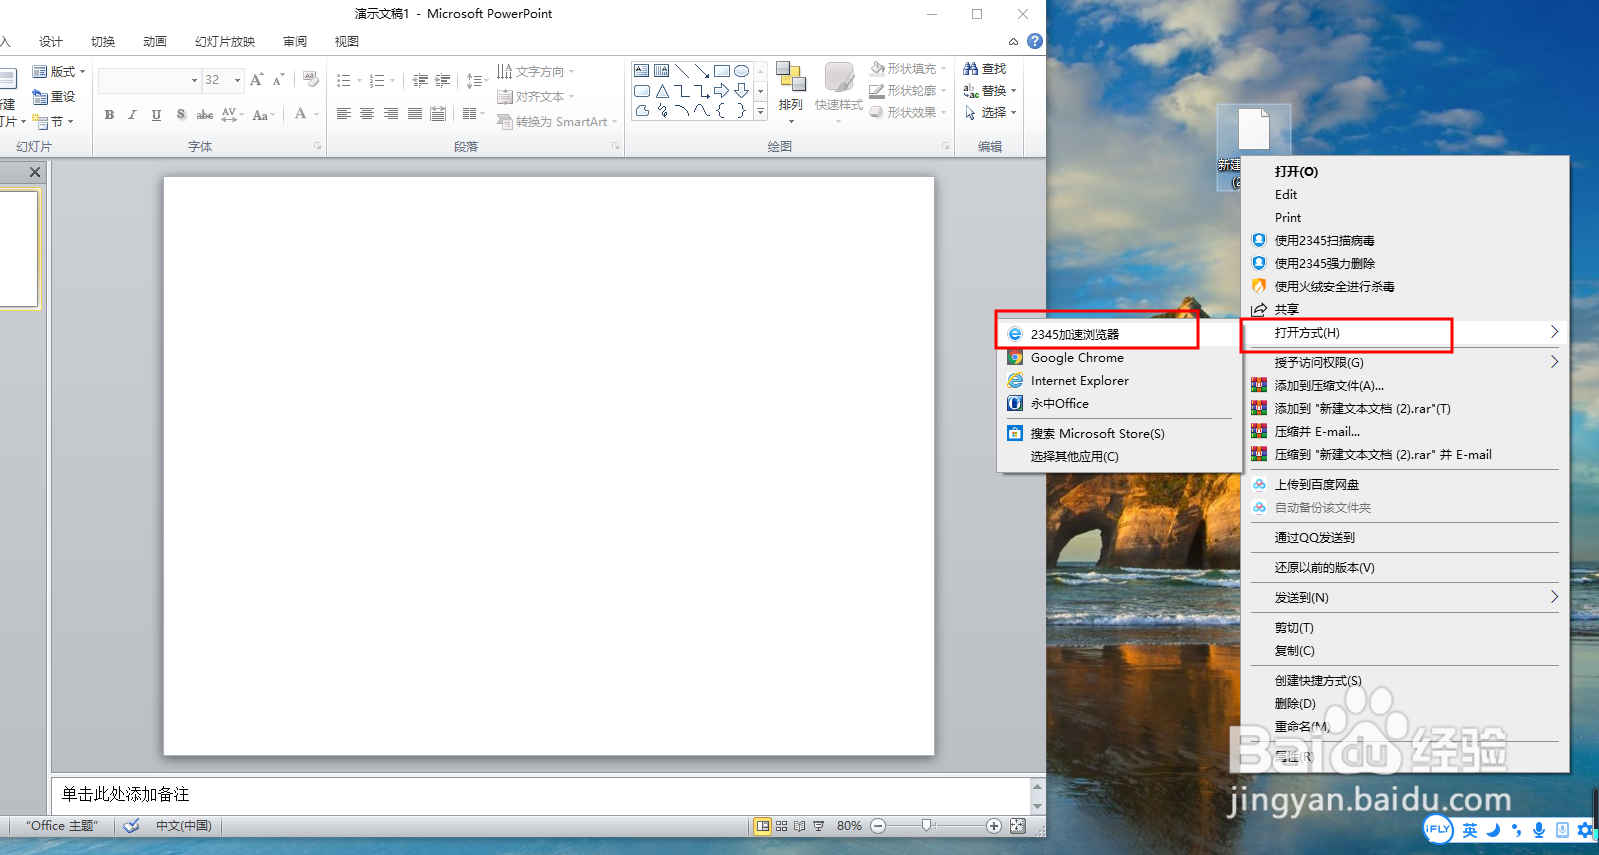Viewport: 1599px width, 855px height.
Task: Choose Internet Explorer in open-with submenu
Action: pos(1119,381)
